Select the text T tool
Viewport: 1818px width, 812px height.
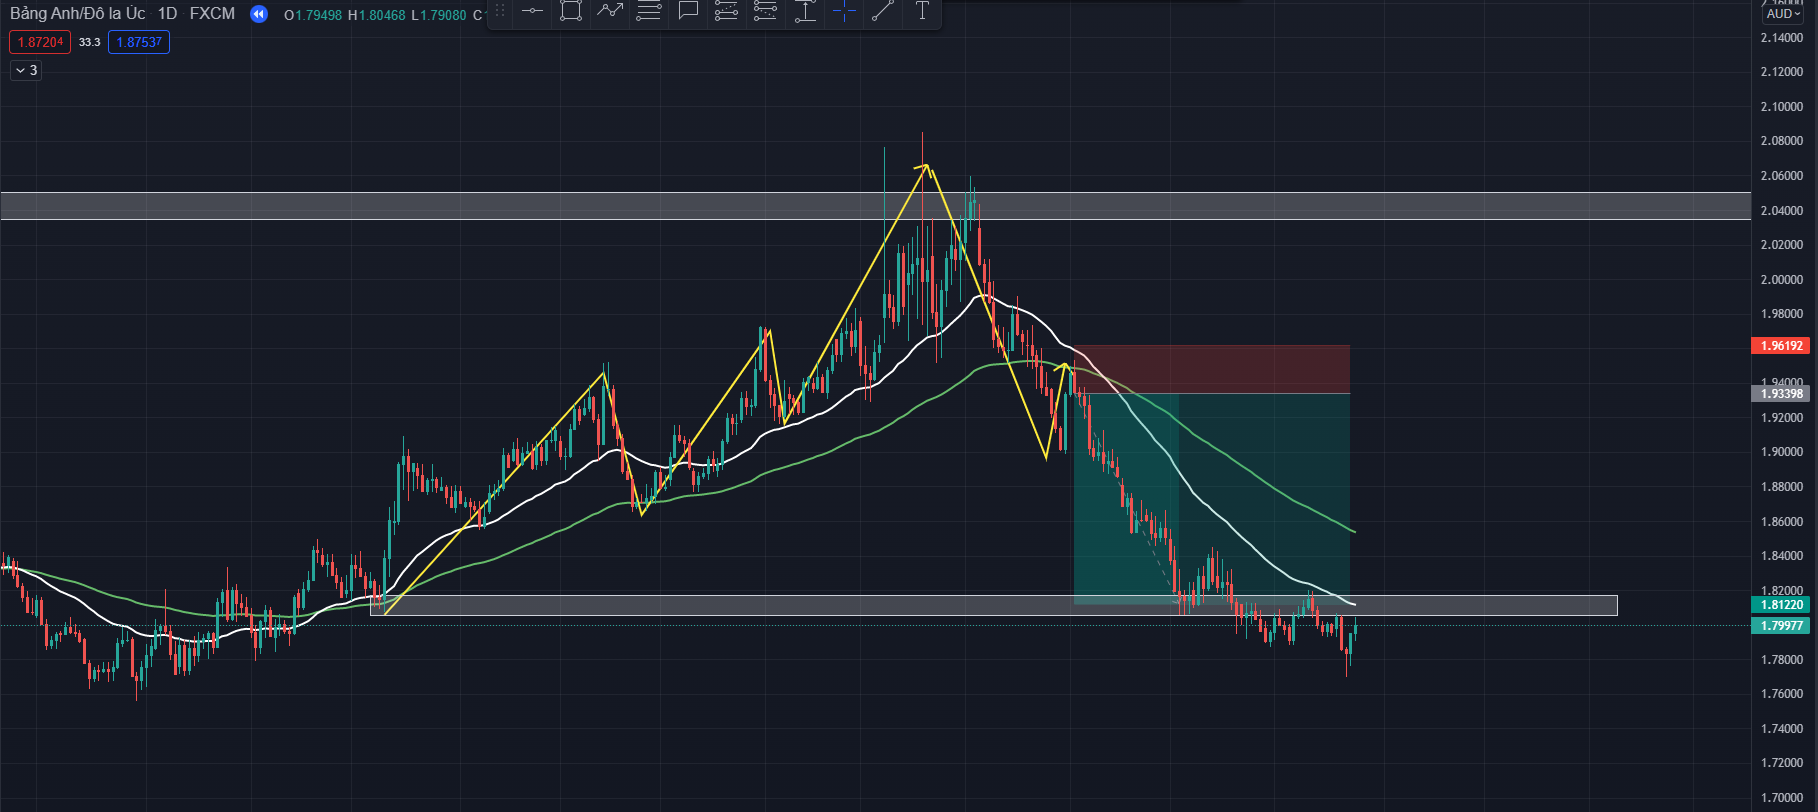click(922, 11)
